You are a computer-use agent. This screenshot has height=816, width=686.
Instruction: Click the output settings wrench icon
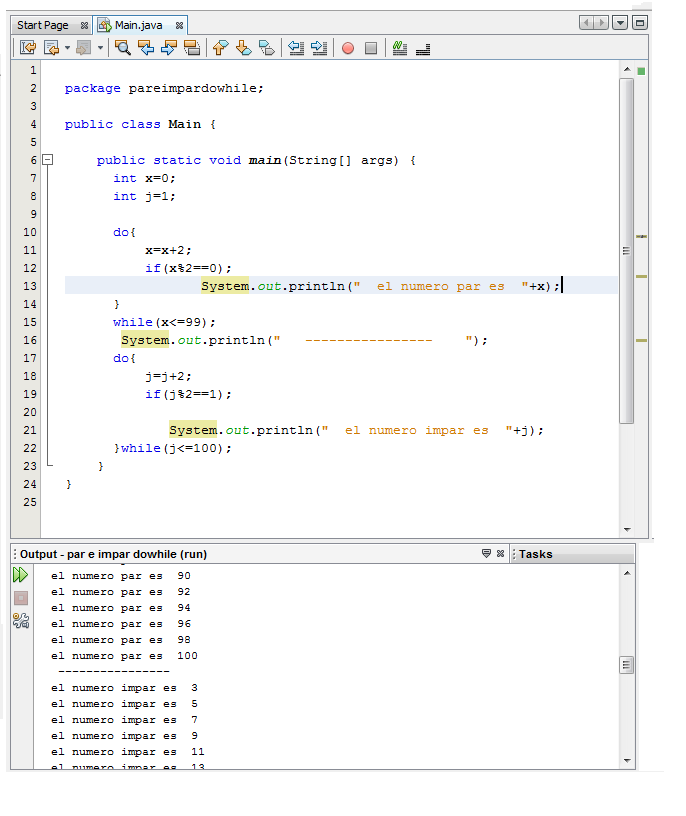21,620
